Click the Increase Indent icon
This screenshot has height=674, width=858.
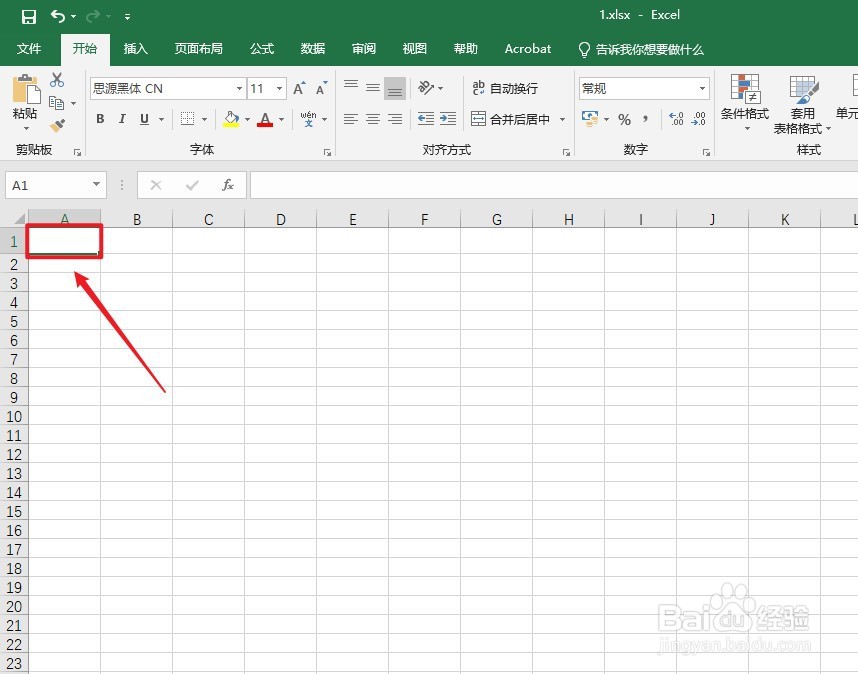(x=448, y=119)
